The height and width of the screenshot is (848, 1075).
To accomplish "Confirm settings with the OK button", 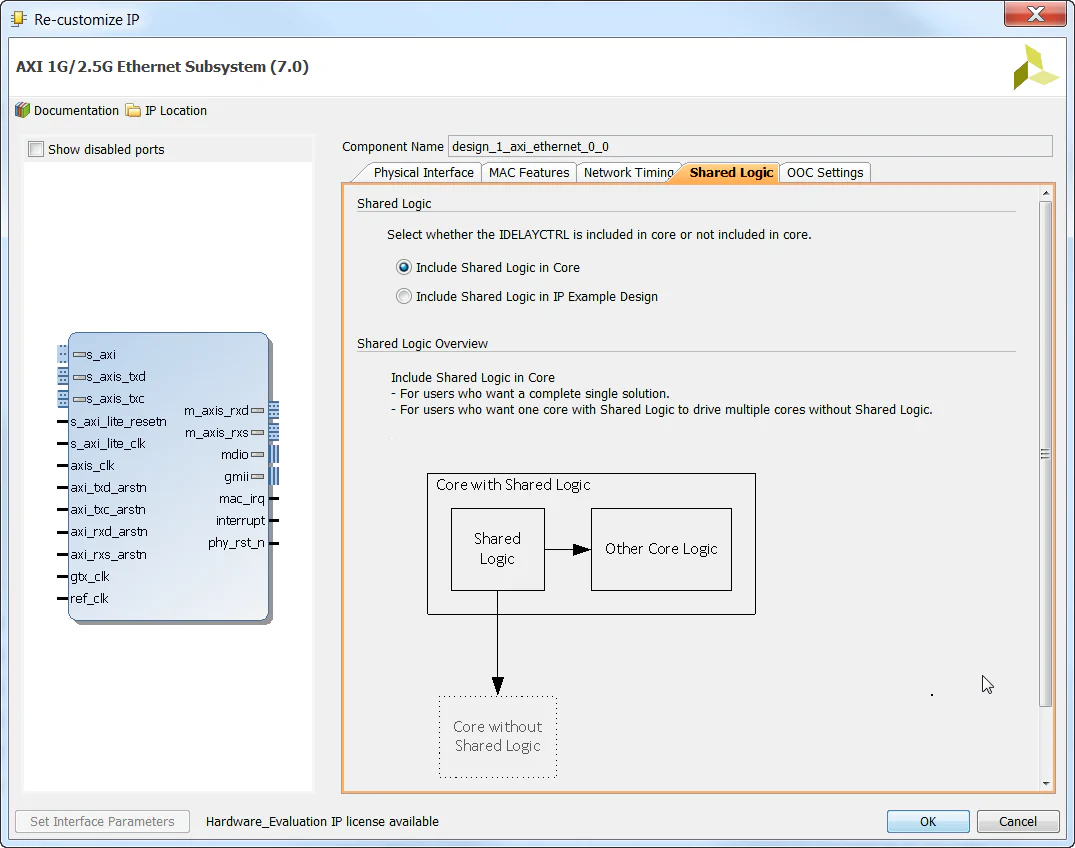I will click(x=927, y=821).
